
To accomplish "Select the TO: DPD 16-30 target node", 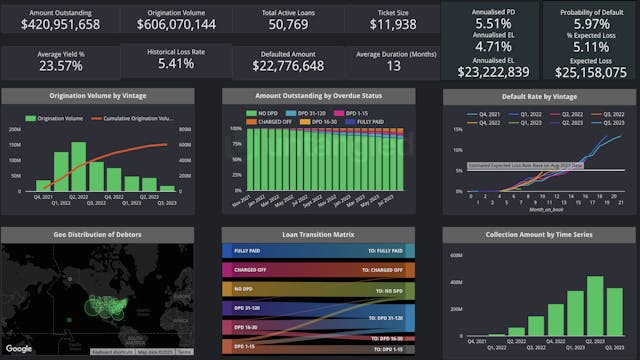I will coord(410,338).
